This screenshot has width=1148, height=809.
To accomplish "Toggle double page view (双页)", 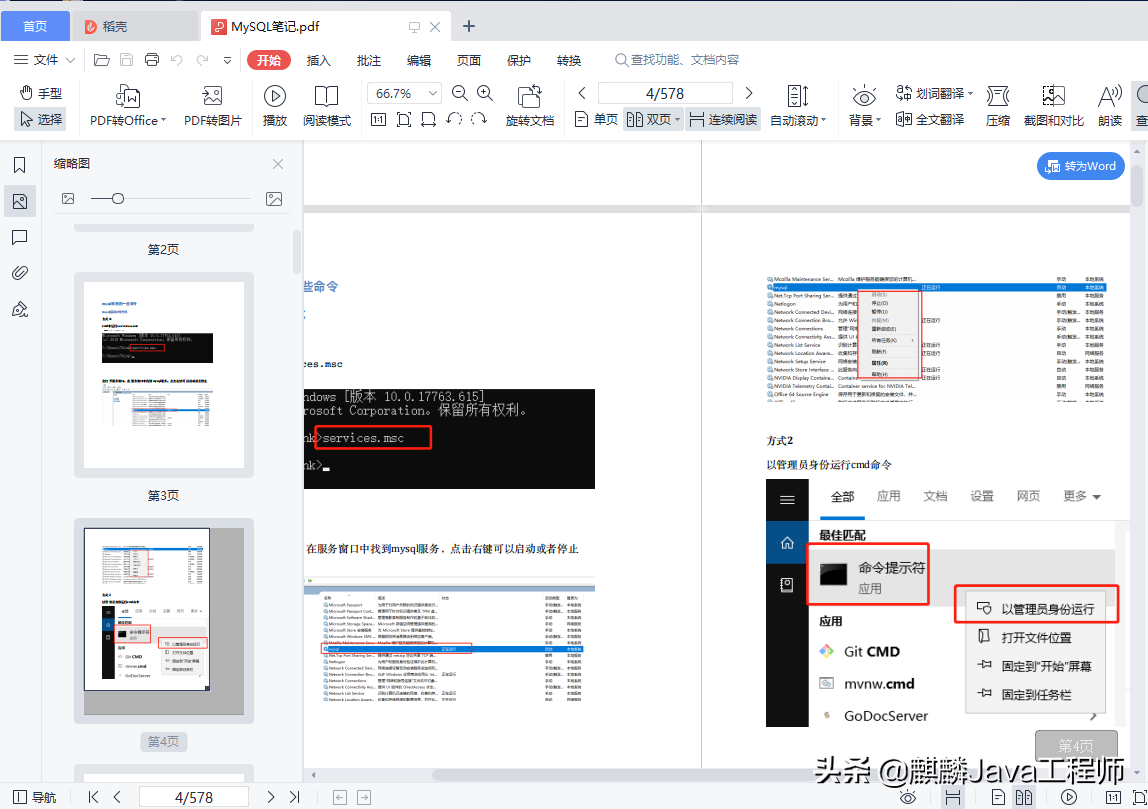I will (652, 119).
